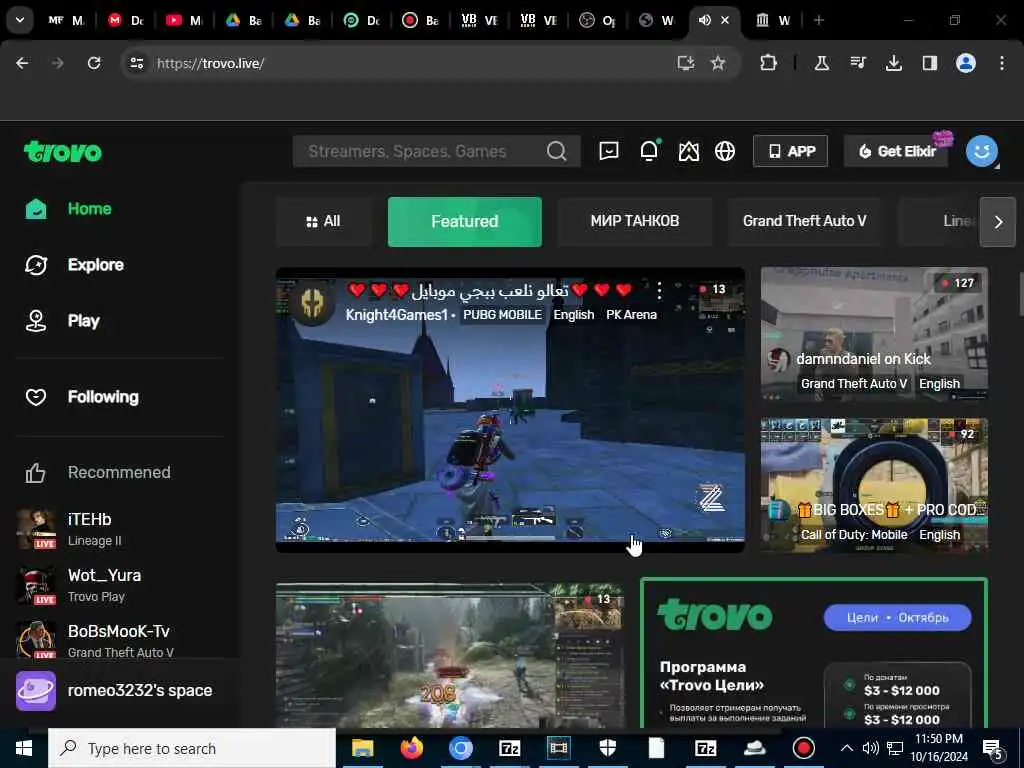Click the taskbar volume speaker icon
Image resolution: width=1024 pixels, height=768 pixels.
[870, 748]
